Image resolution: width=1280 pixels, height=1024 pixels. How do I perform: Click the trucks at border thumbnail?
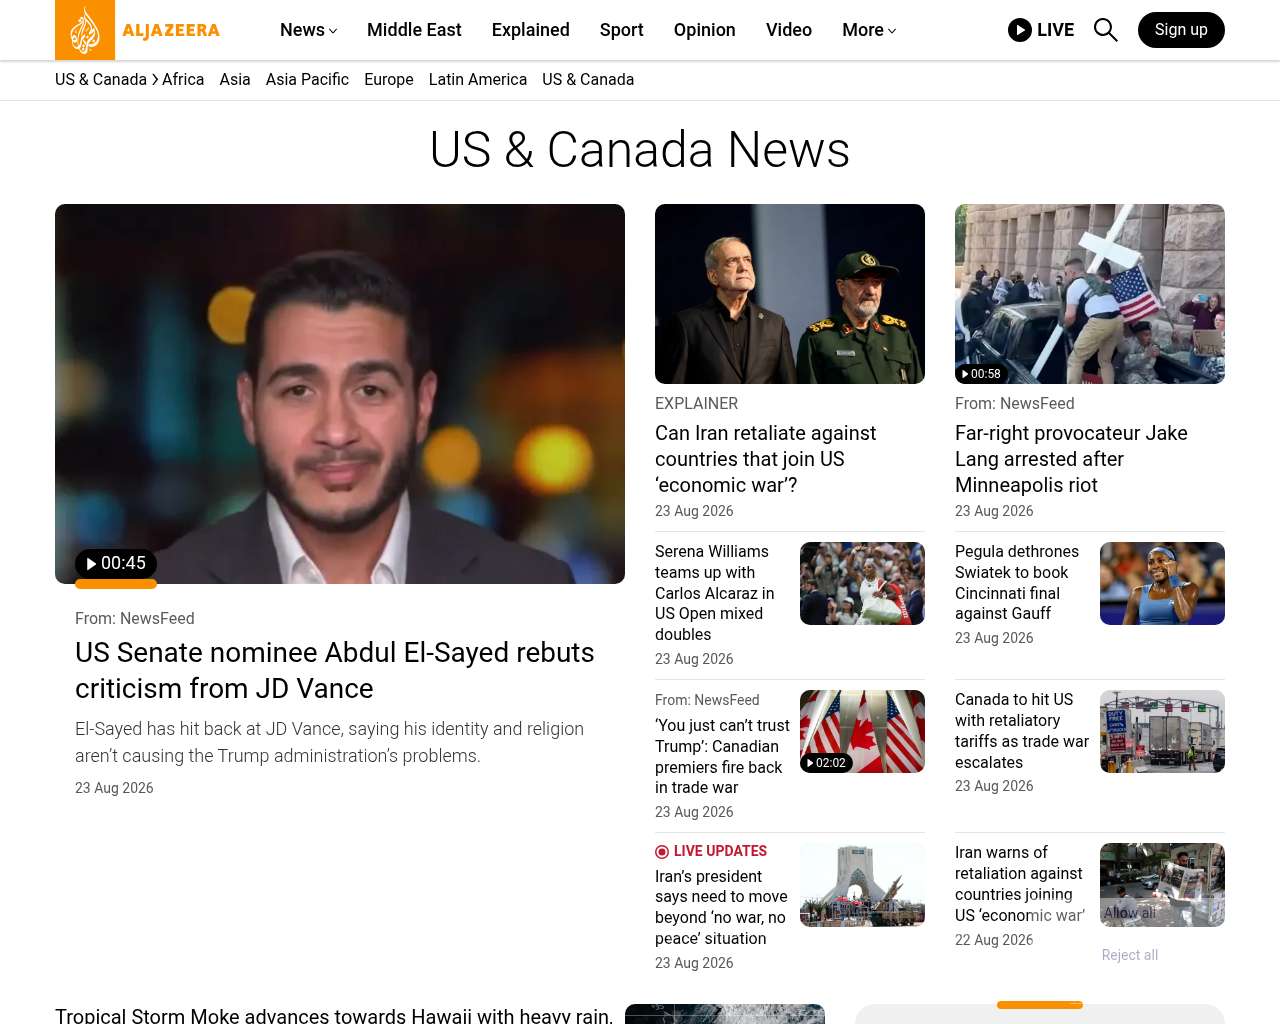pos(1162,731)
